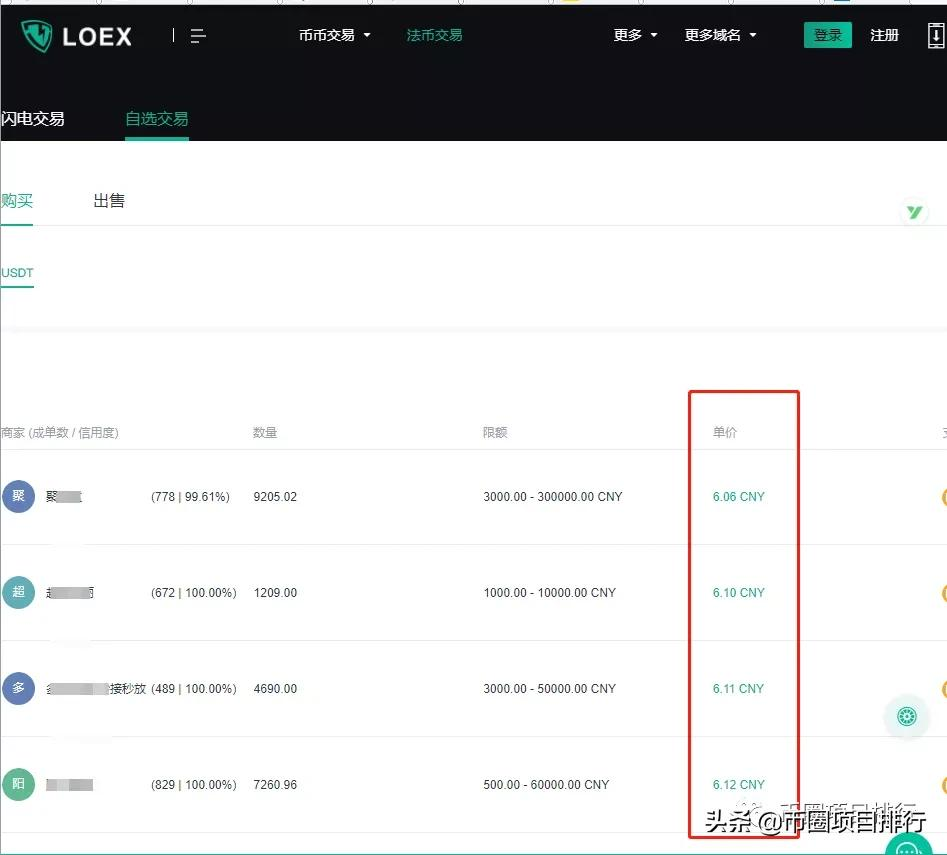Image resolution: width=947 pixels, height=855 pixels.
Task: Click the limit 500.00 - 60000.00 CNY
Action: click(547, 784)
